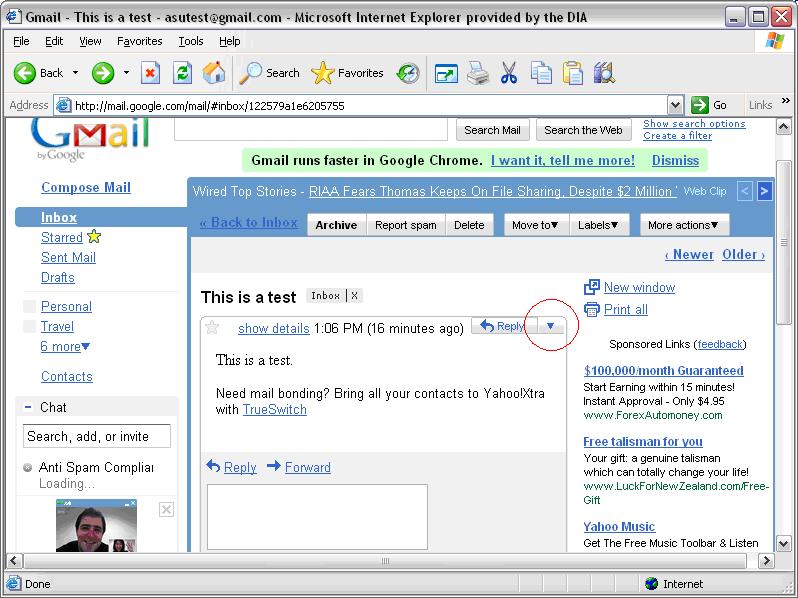Viewport: 798px width, 598px height.
Task: Open Compose Mail link
Action: 86,187
